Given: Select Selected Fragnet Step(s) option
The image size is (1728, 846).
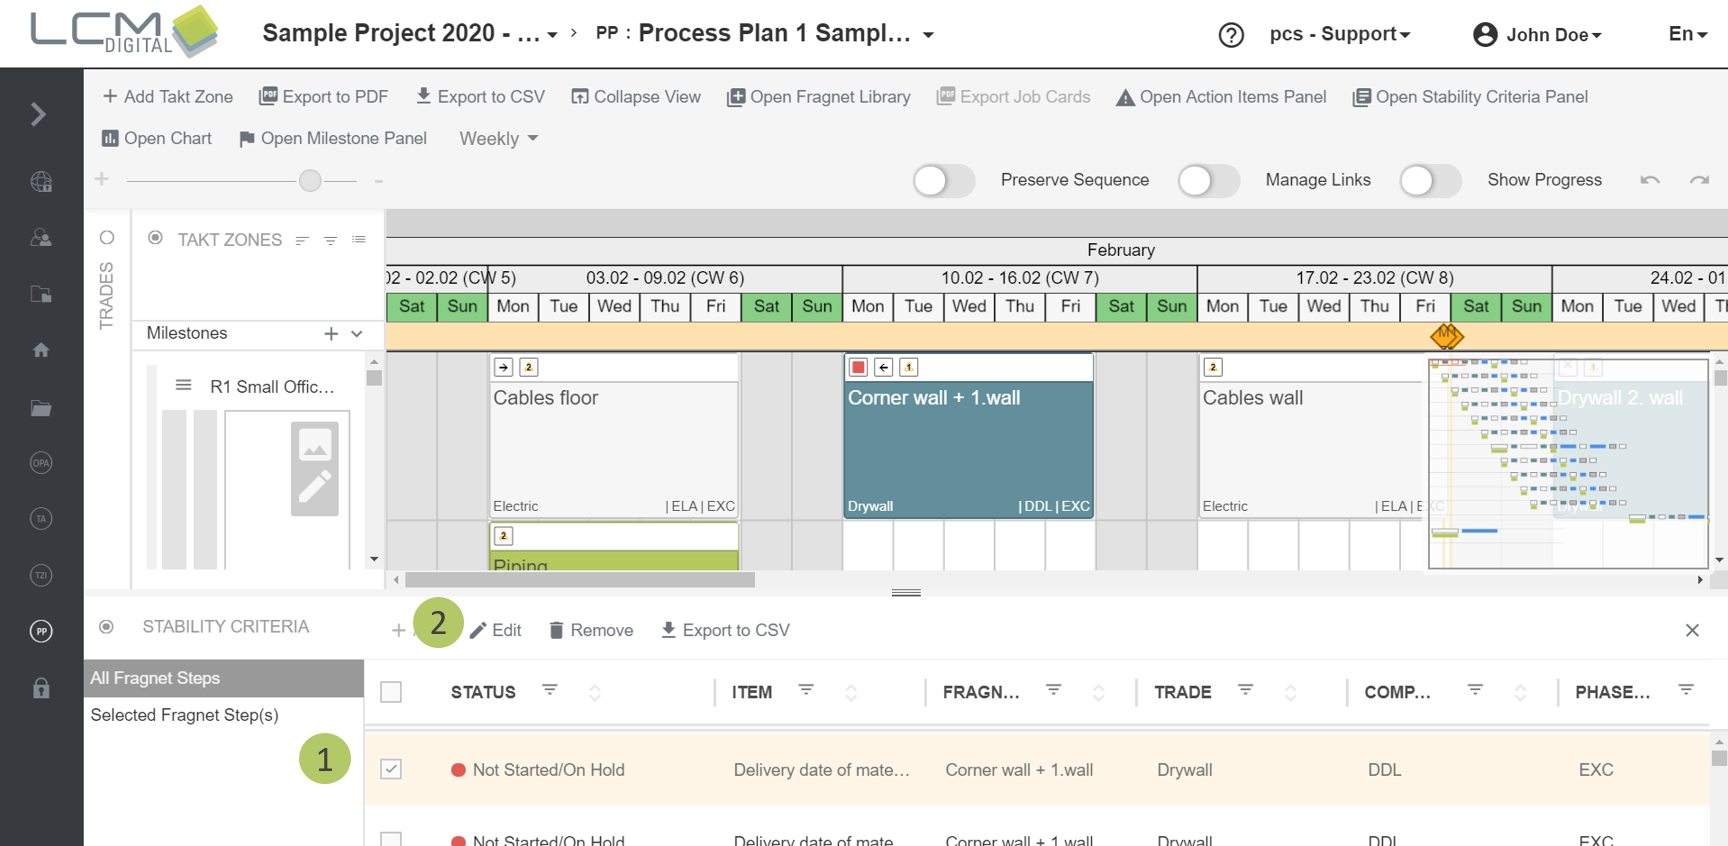Looking at the screenshot, I should tap(185, 715).
